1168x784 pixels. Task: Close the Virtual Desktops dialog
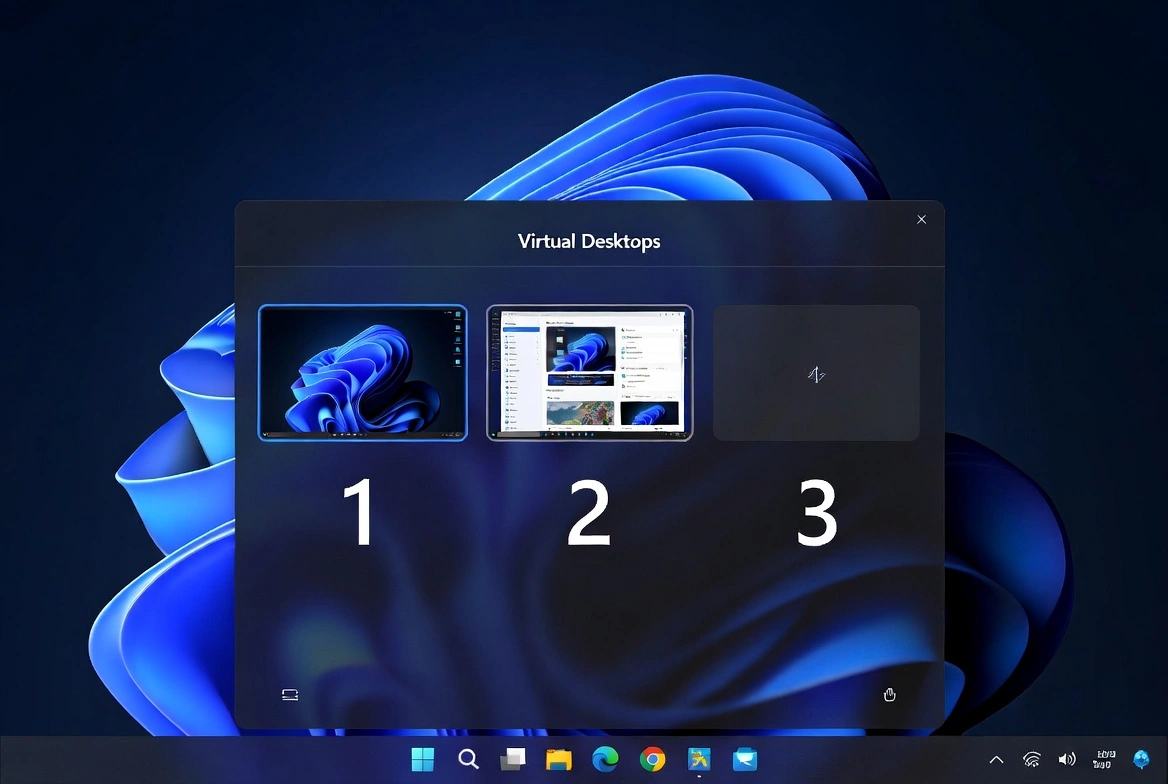(x=921, y=219)
